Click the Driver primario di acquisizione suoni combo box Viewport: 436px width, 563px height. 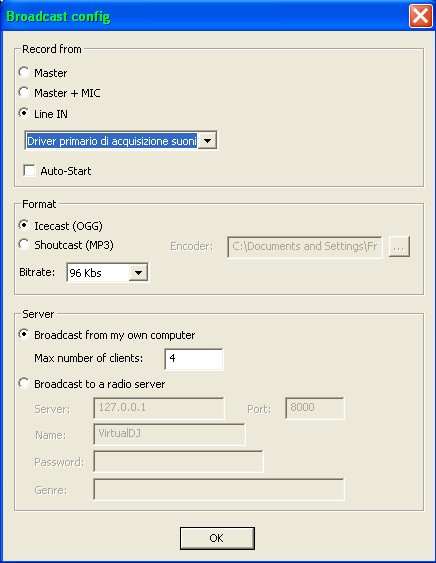point(121,140)
